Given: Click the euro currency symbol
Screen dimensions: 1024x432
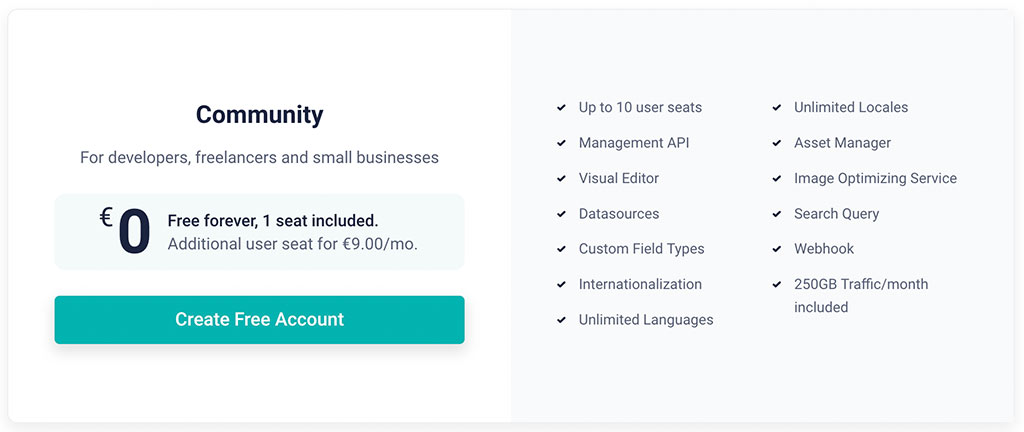Looking at the screenshot, I should point(106,217).
